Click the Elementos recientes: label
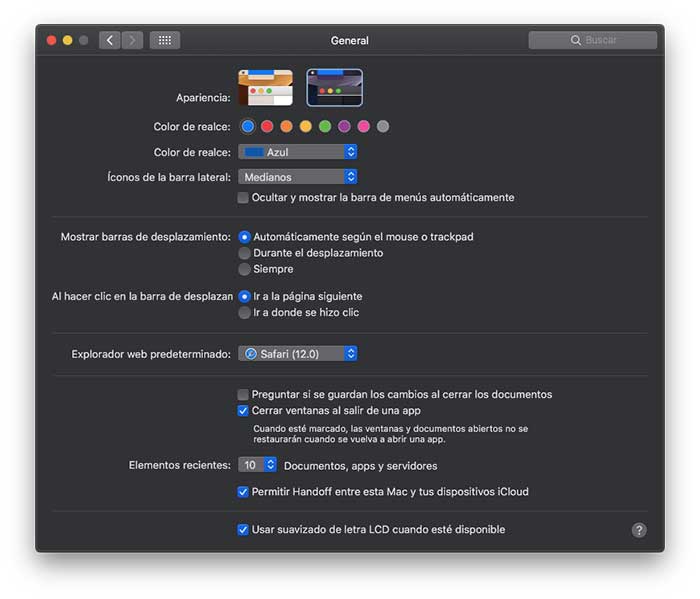Image resolution: width=700 pixels, height=599 pixels. click(x=180, y=465)
